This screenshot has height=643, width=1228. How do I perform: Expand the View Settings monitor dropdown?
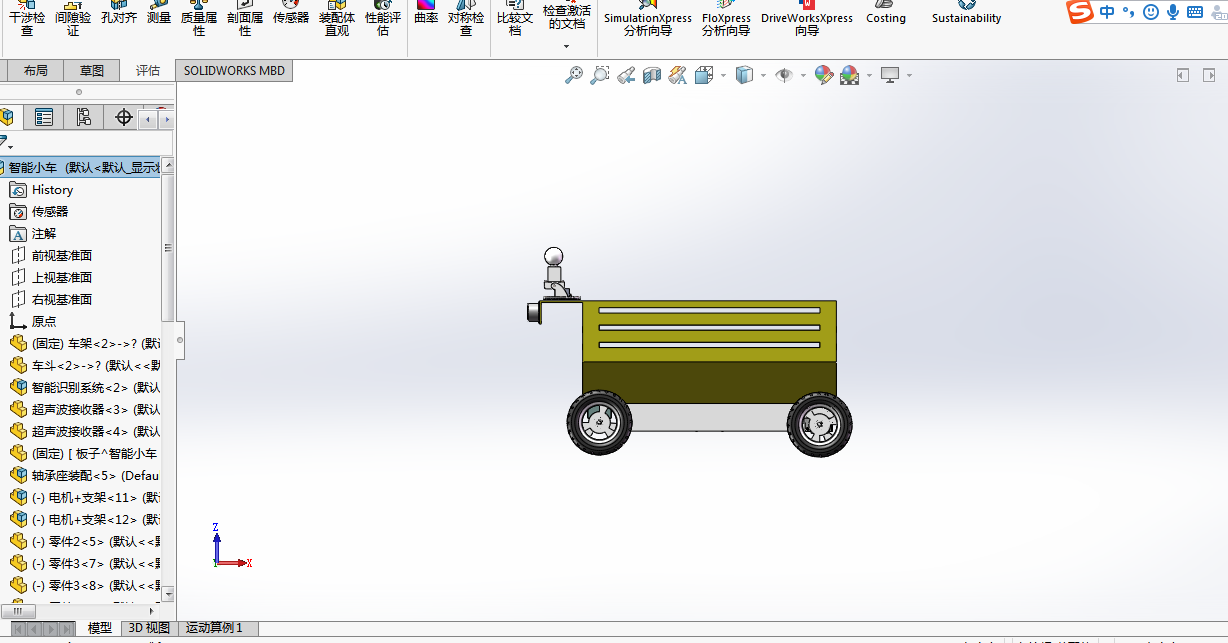point(909,76)
